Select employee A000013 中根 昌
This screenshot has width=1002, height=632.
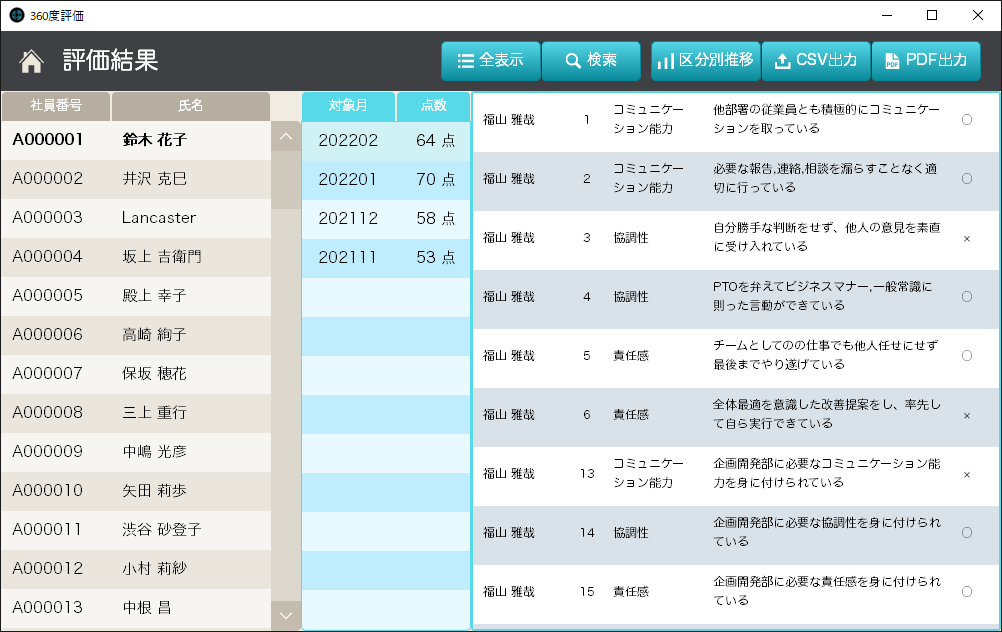(135, 608)
